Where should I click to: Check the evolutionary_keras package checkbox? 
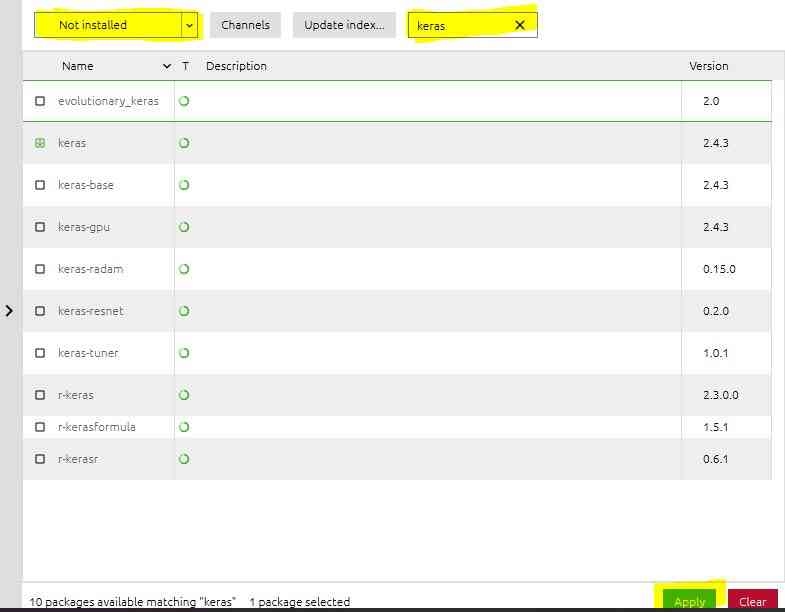coord(40,101)
